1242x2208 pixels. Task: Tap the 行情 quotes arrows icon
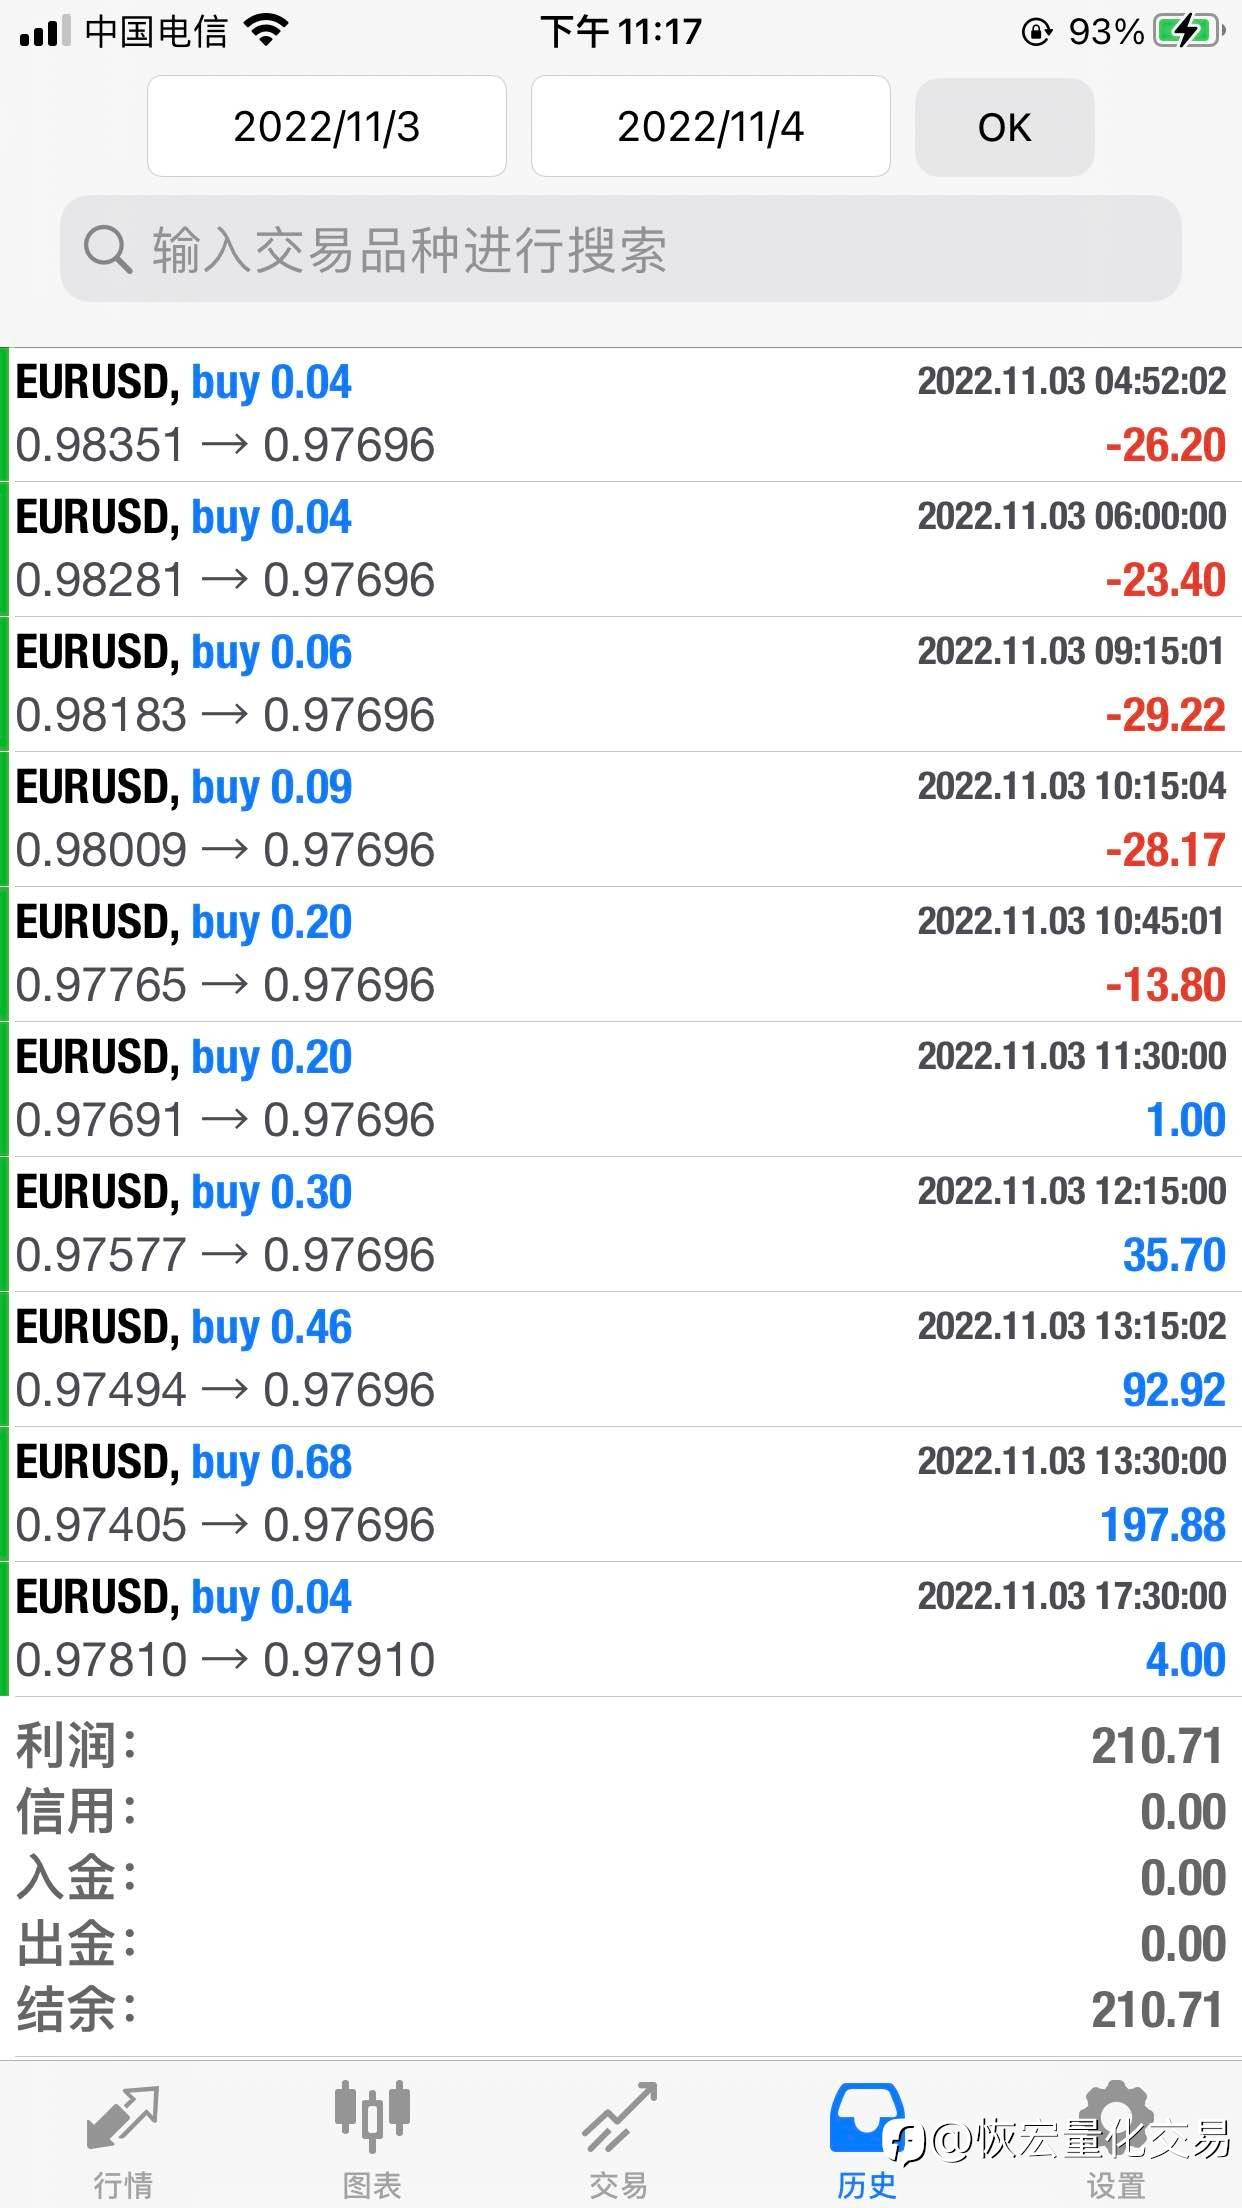coord(123,2115)
